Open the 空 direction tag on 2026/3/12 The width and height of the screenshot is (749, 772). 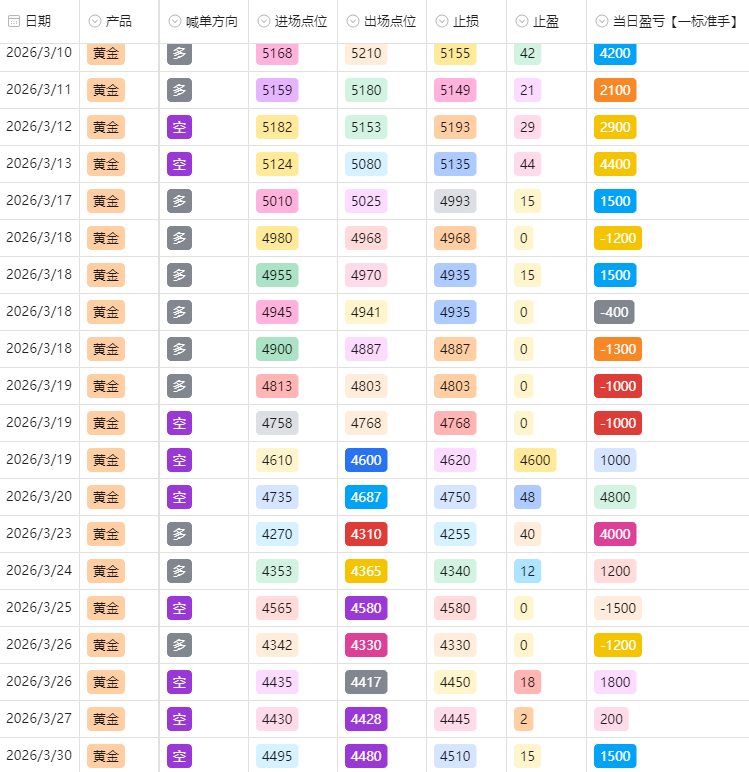pos(179,127)
